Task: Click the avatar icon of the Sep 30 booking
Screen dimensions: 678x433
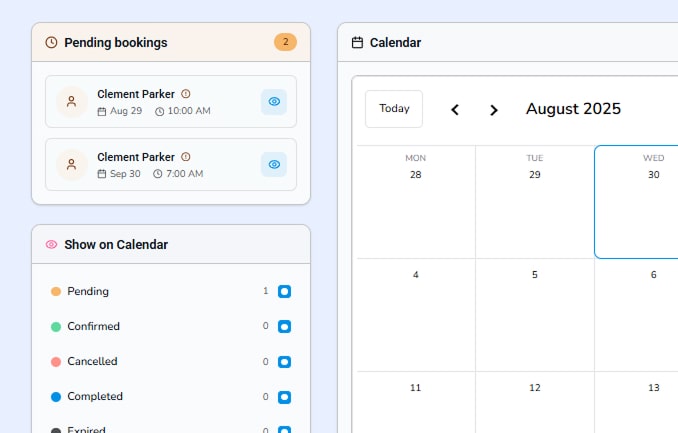Action: click(71, 164)
